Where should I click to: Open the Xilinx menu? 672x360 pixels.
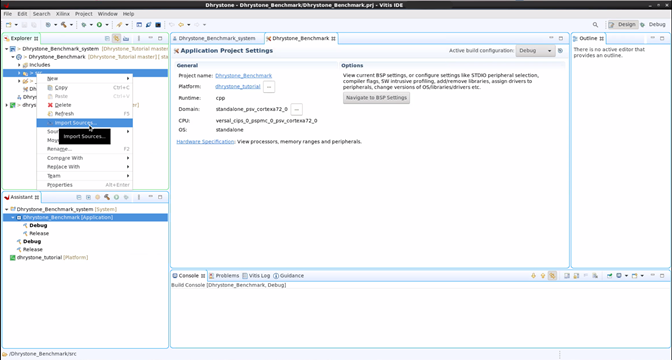click(63, 14)
